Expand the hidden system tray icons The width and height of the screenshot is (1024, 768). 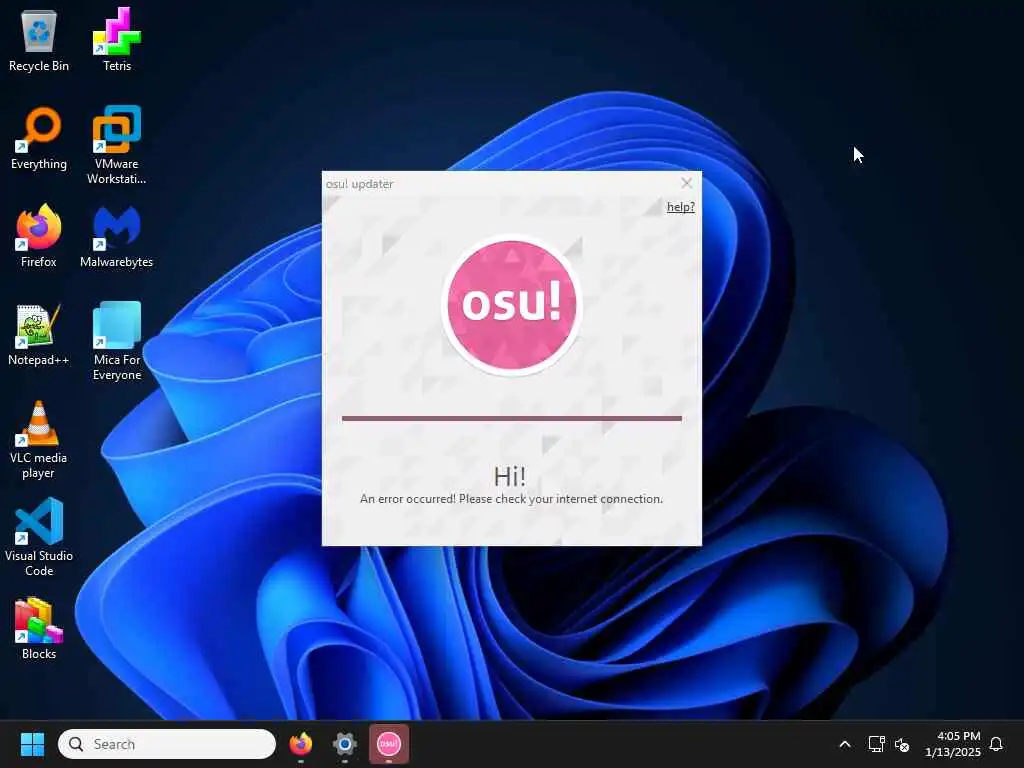(x=844, y=744)
